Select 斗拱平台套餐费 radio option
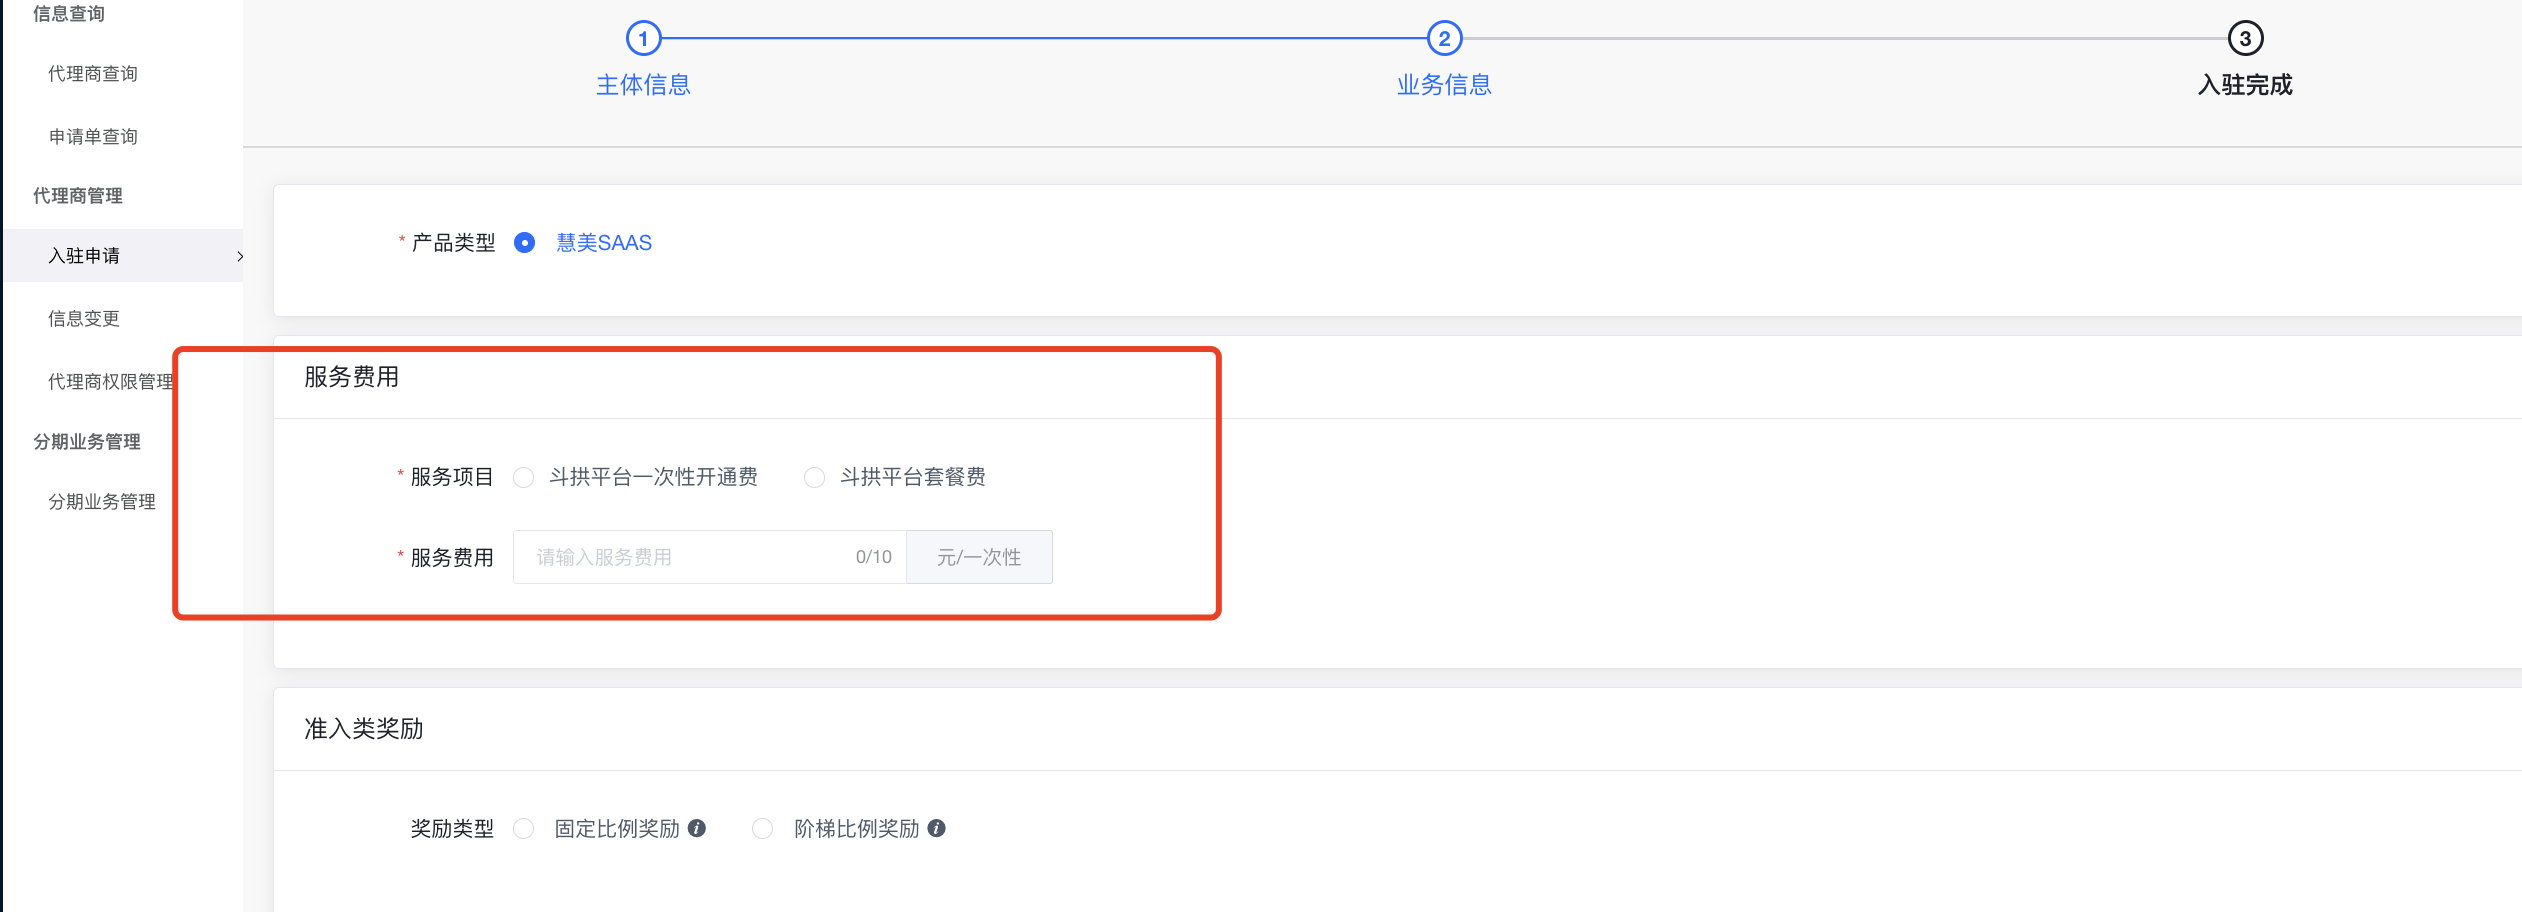 pyautogui.click(x=814, y=478)
